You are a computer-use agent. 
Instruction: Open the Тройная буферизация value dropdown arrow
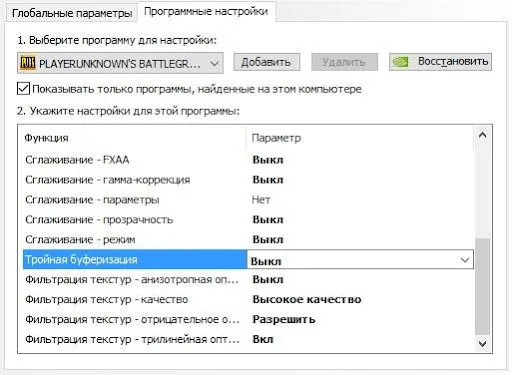pyautogui.click(x=465, y=260)
